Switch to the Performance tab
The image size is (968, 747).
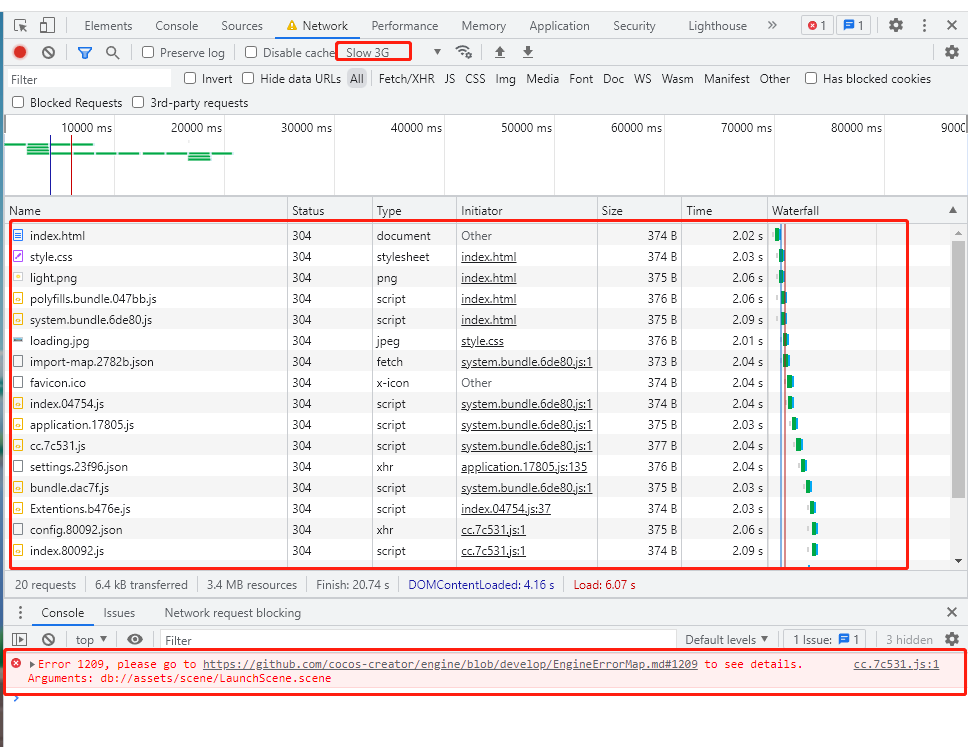tap(403, 26)
